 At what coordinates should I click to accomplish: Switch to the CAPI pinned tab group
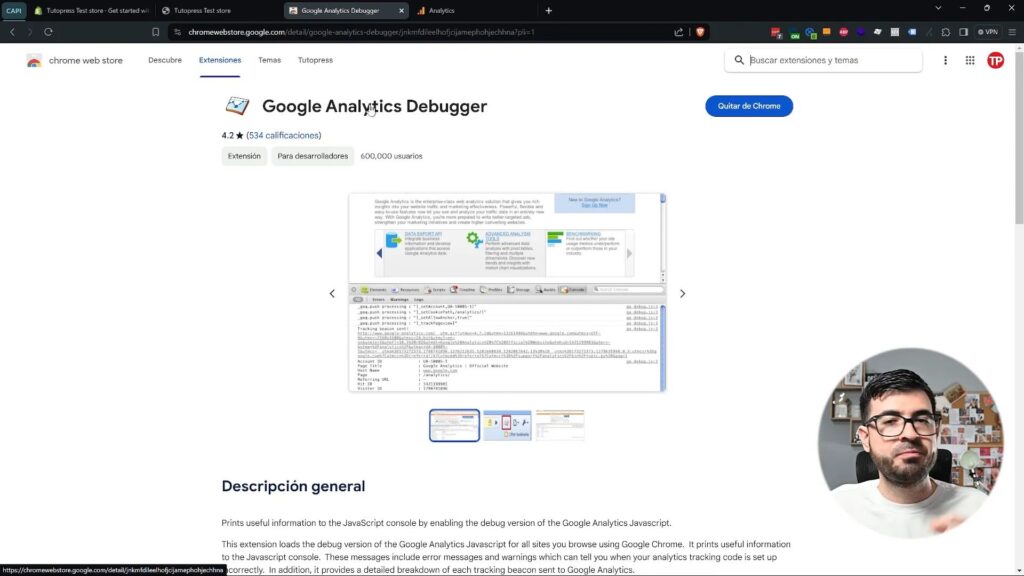tap(14, 10)
